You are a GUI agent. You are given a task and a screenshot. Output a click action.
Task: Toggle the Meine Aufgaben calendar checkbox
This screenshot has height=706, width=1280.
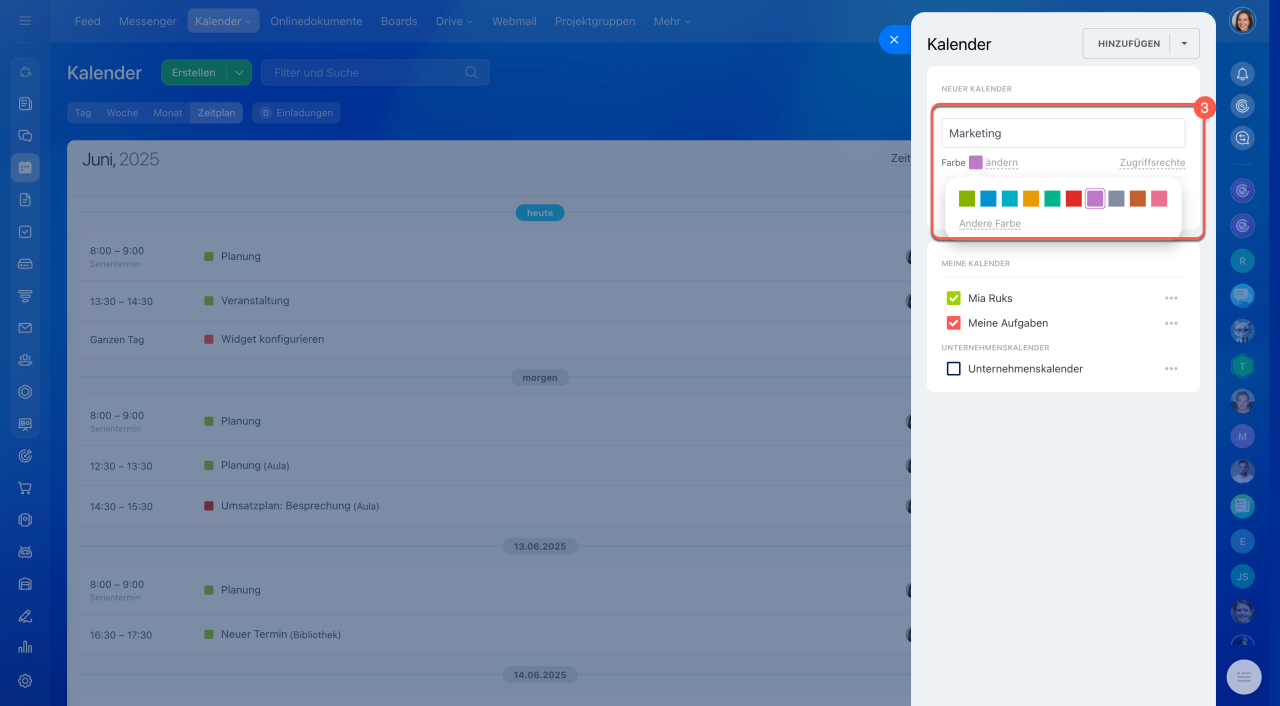(x=953, y=323)
